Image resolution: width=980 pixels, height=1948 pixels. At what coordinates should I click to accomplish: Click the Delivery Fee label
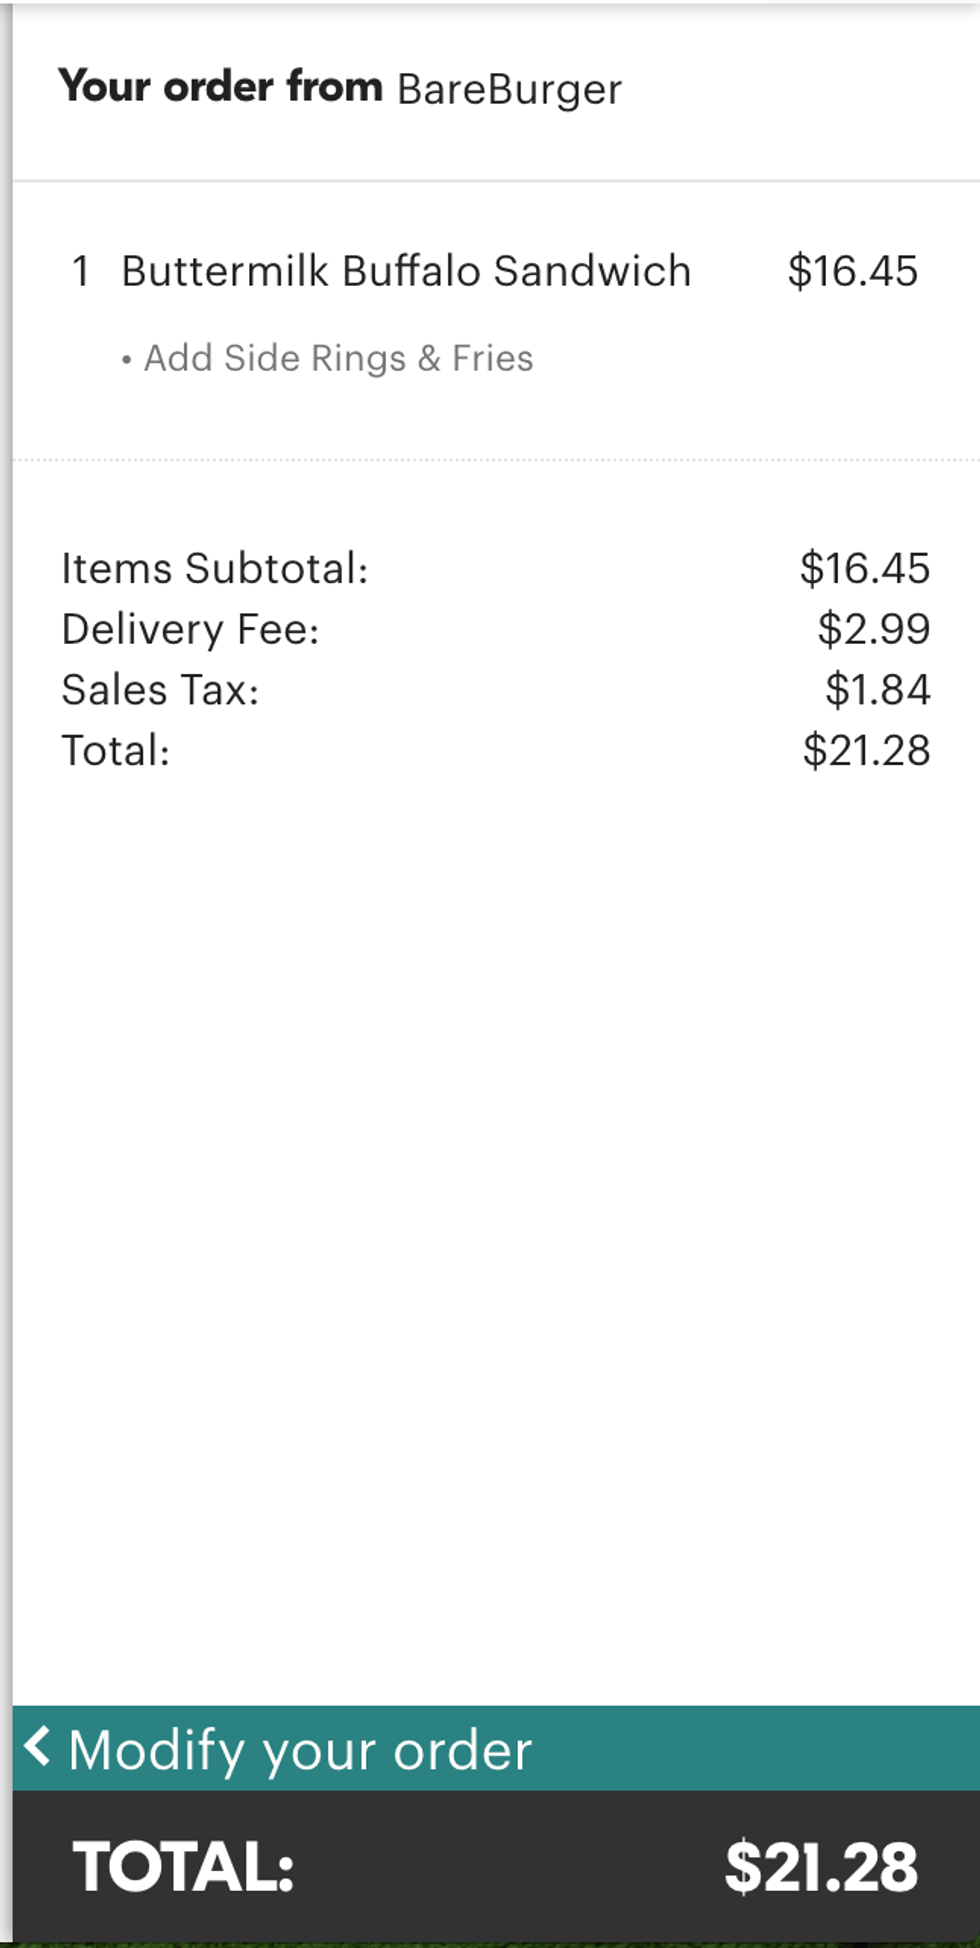190,629
